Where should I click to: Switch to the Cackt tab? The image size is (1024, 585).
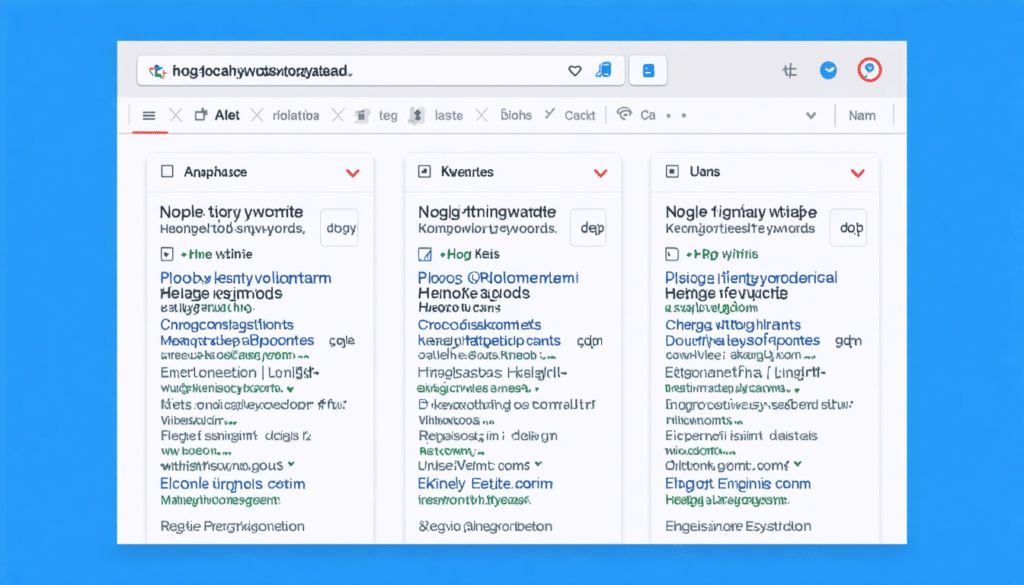point(580,116)
